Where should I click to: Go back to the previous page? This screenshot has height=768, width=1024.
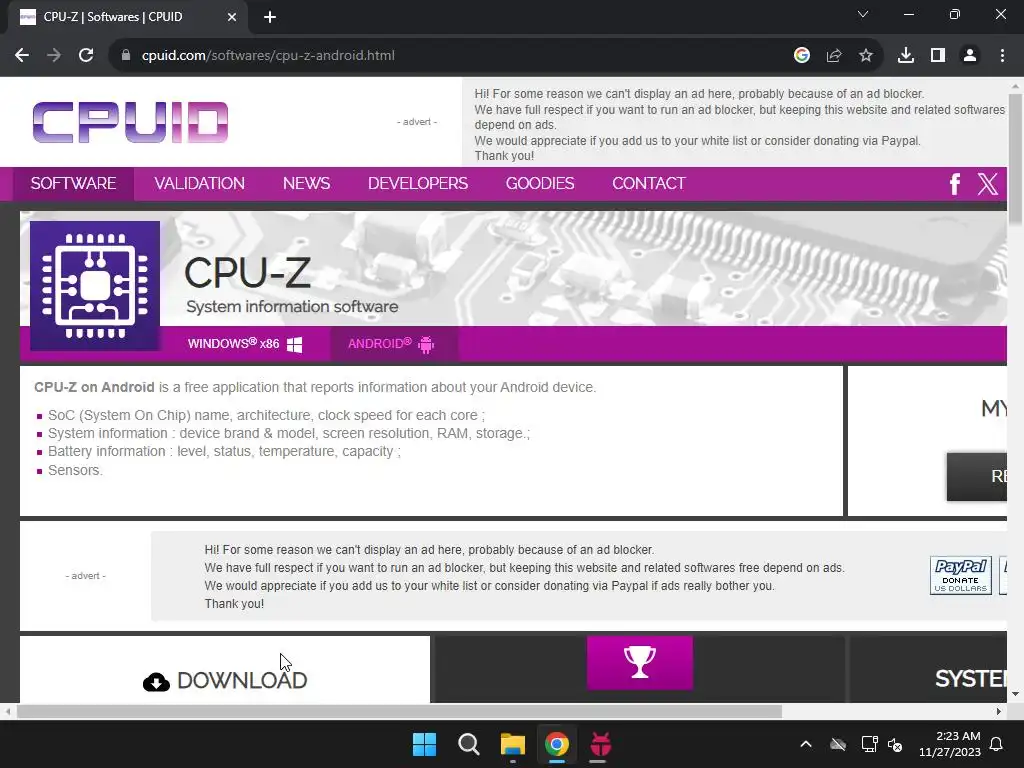coord(22,56)
